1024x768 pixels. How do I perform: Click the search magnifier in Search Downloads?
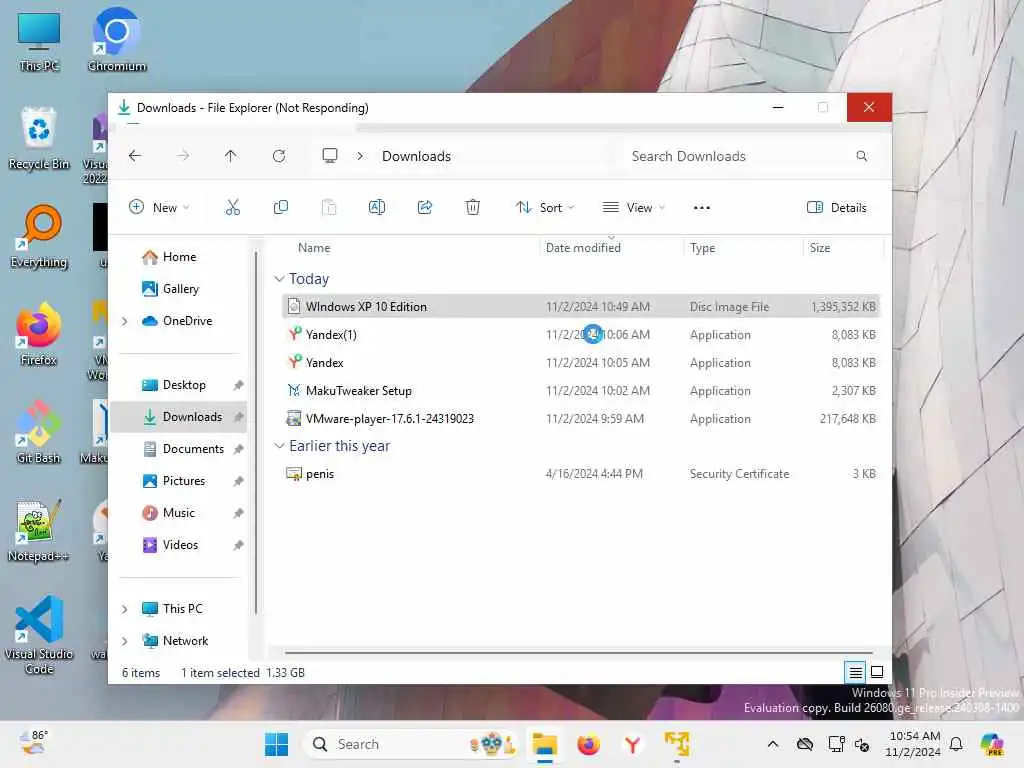click(x=862, y=156)
